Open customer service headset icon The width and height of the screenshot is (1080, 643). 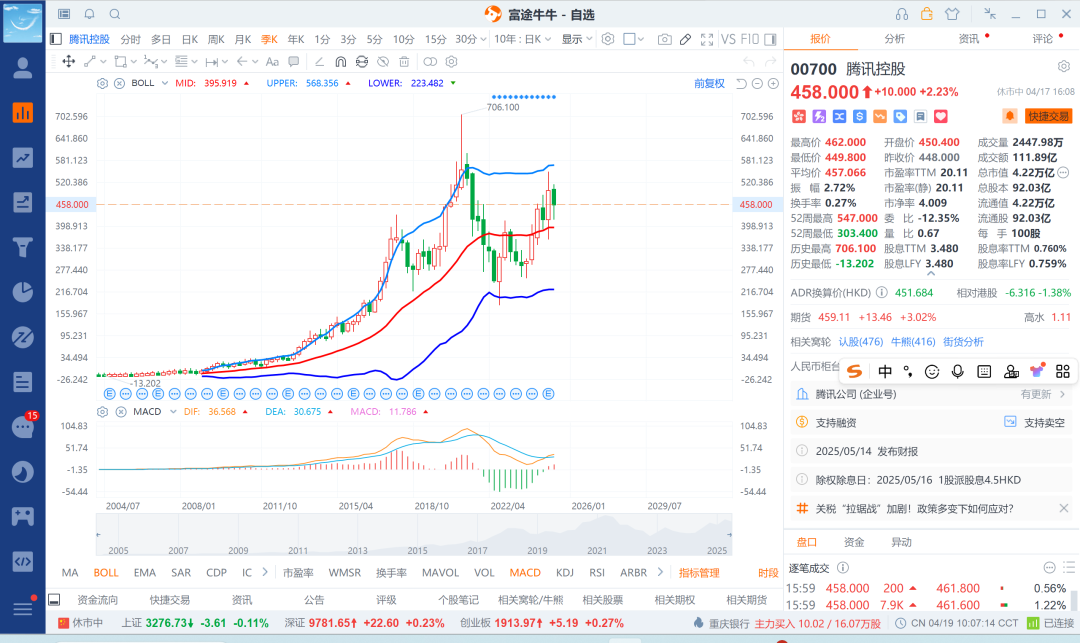(x=902, y=14)
